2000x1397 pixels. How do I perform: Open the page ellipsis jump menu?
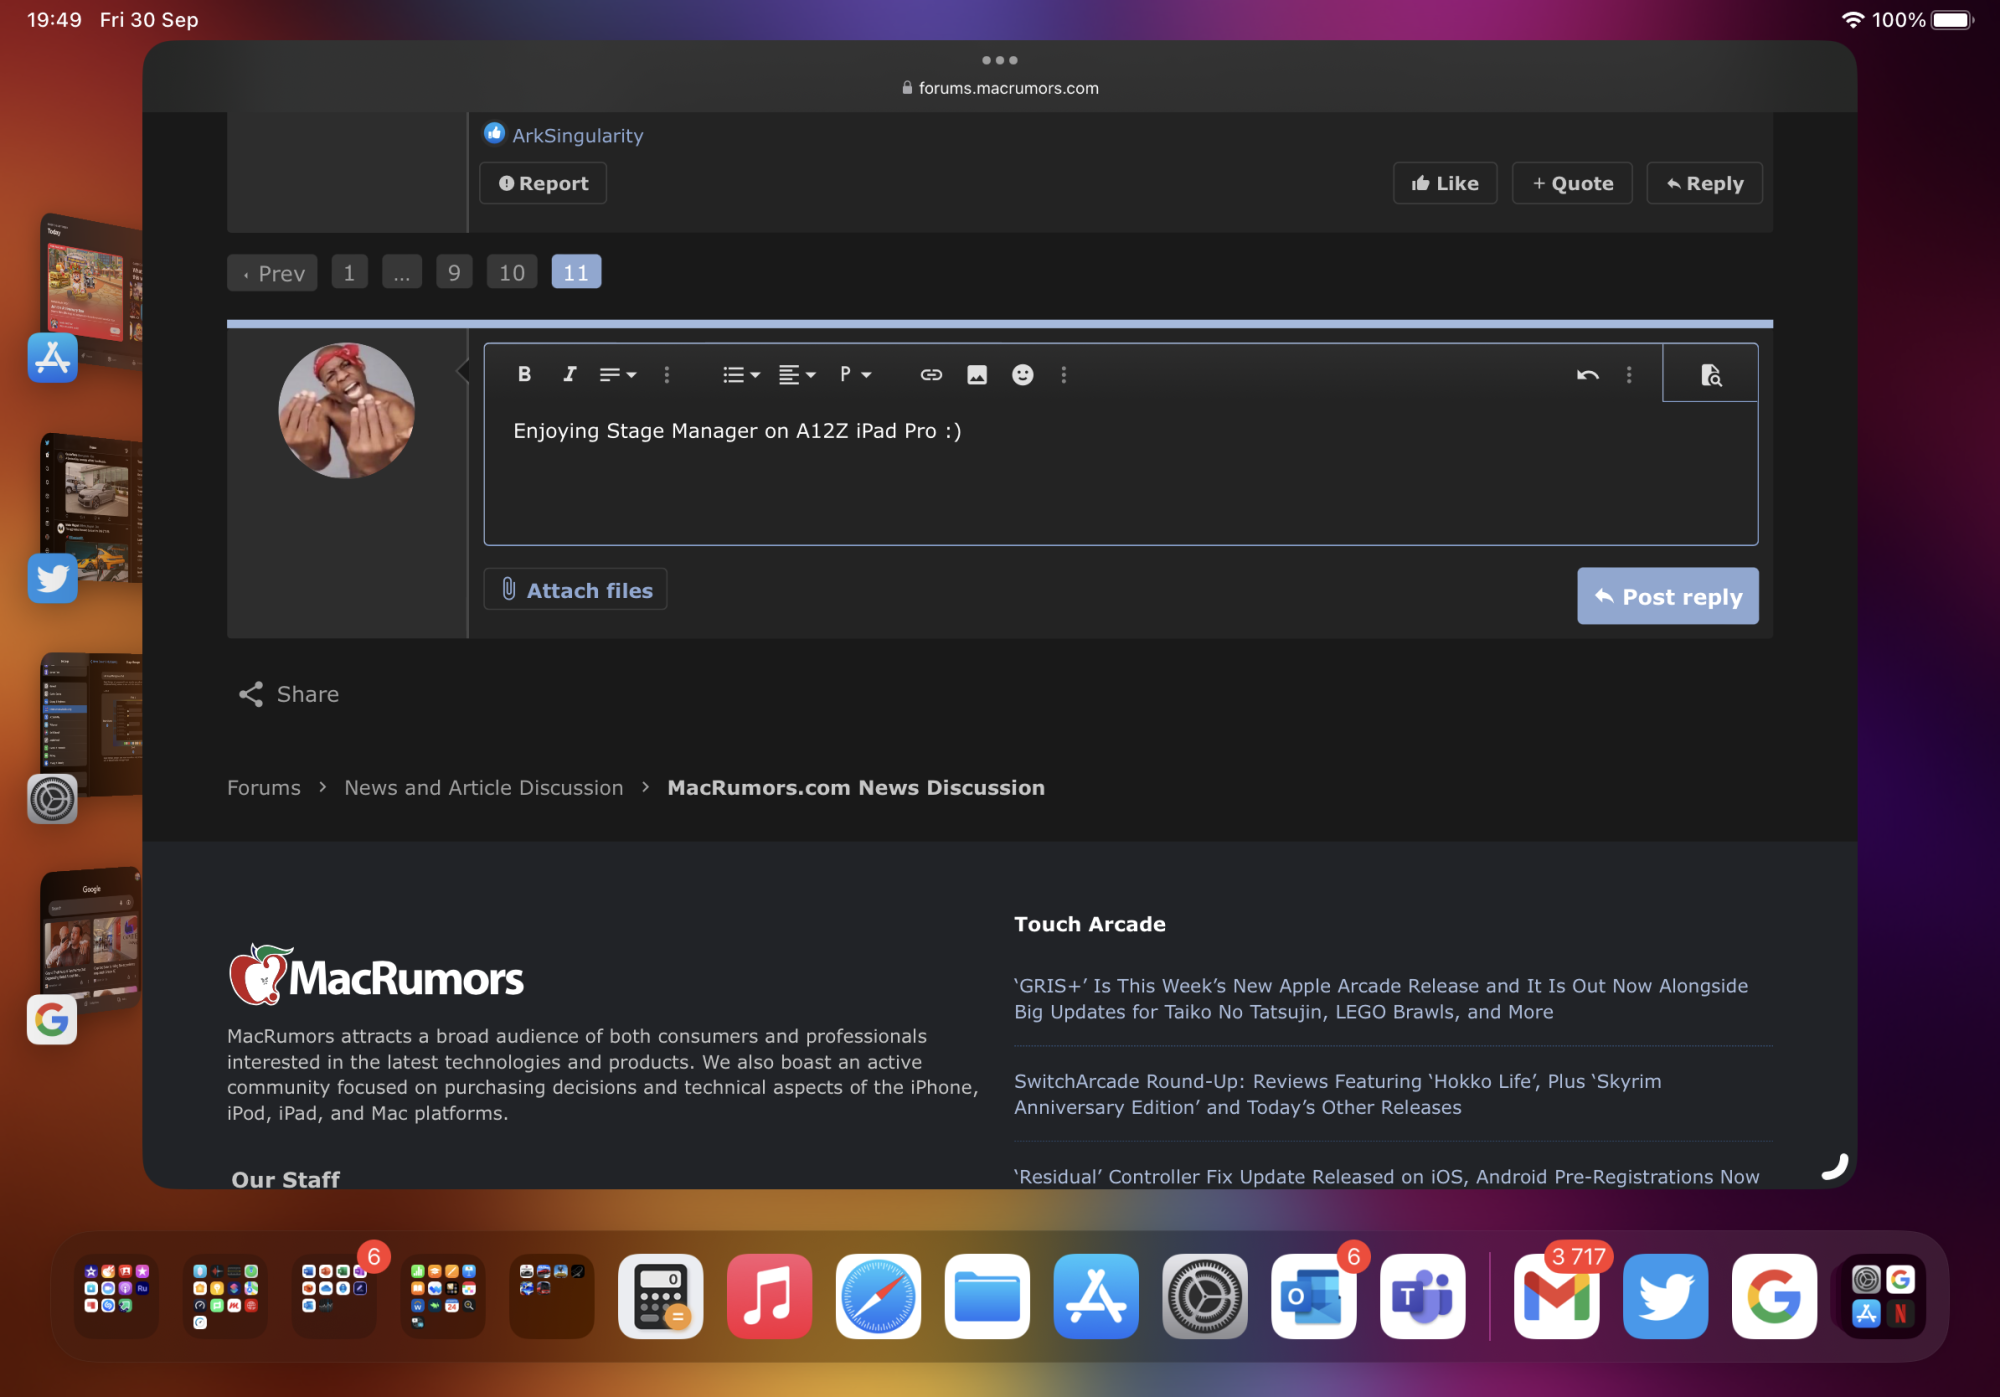[401, 273]
